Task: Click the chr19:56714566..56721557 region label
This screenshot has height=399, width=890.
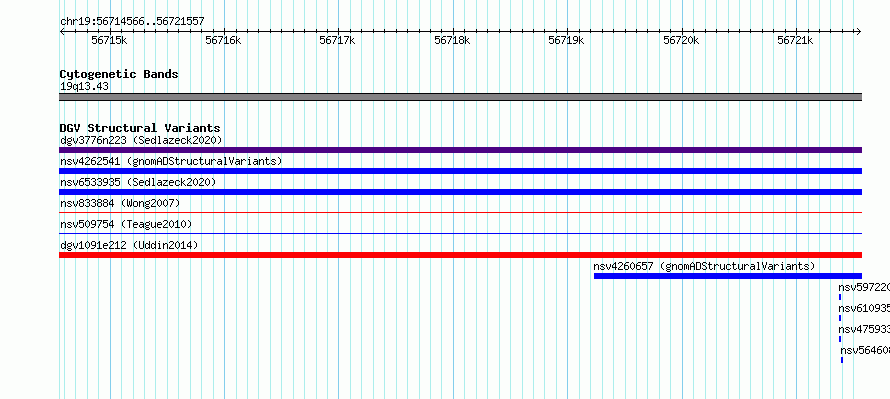Action: (132, 22)
